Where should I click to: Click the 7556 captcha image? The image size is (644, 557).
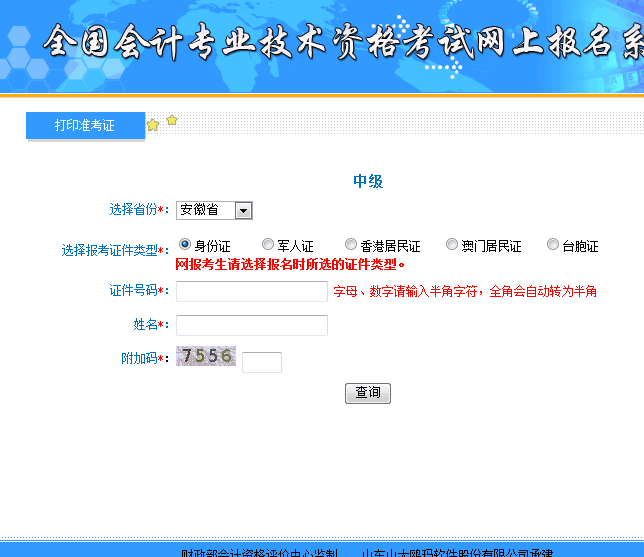206,356
